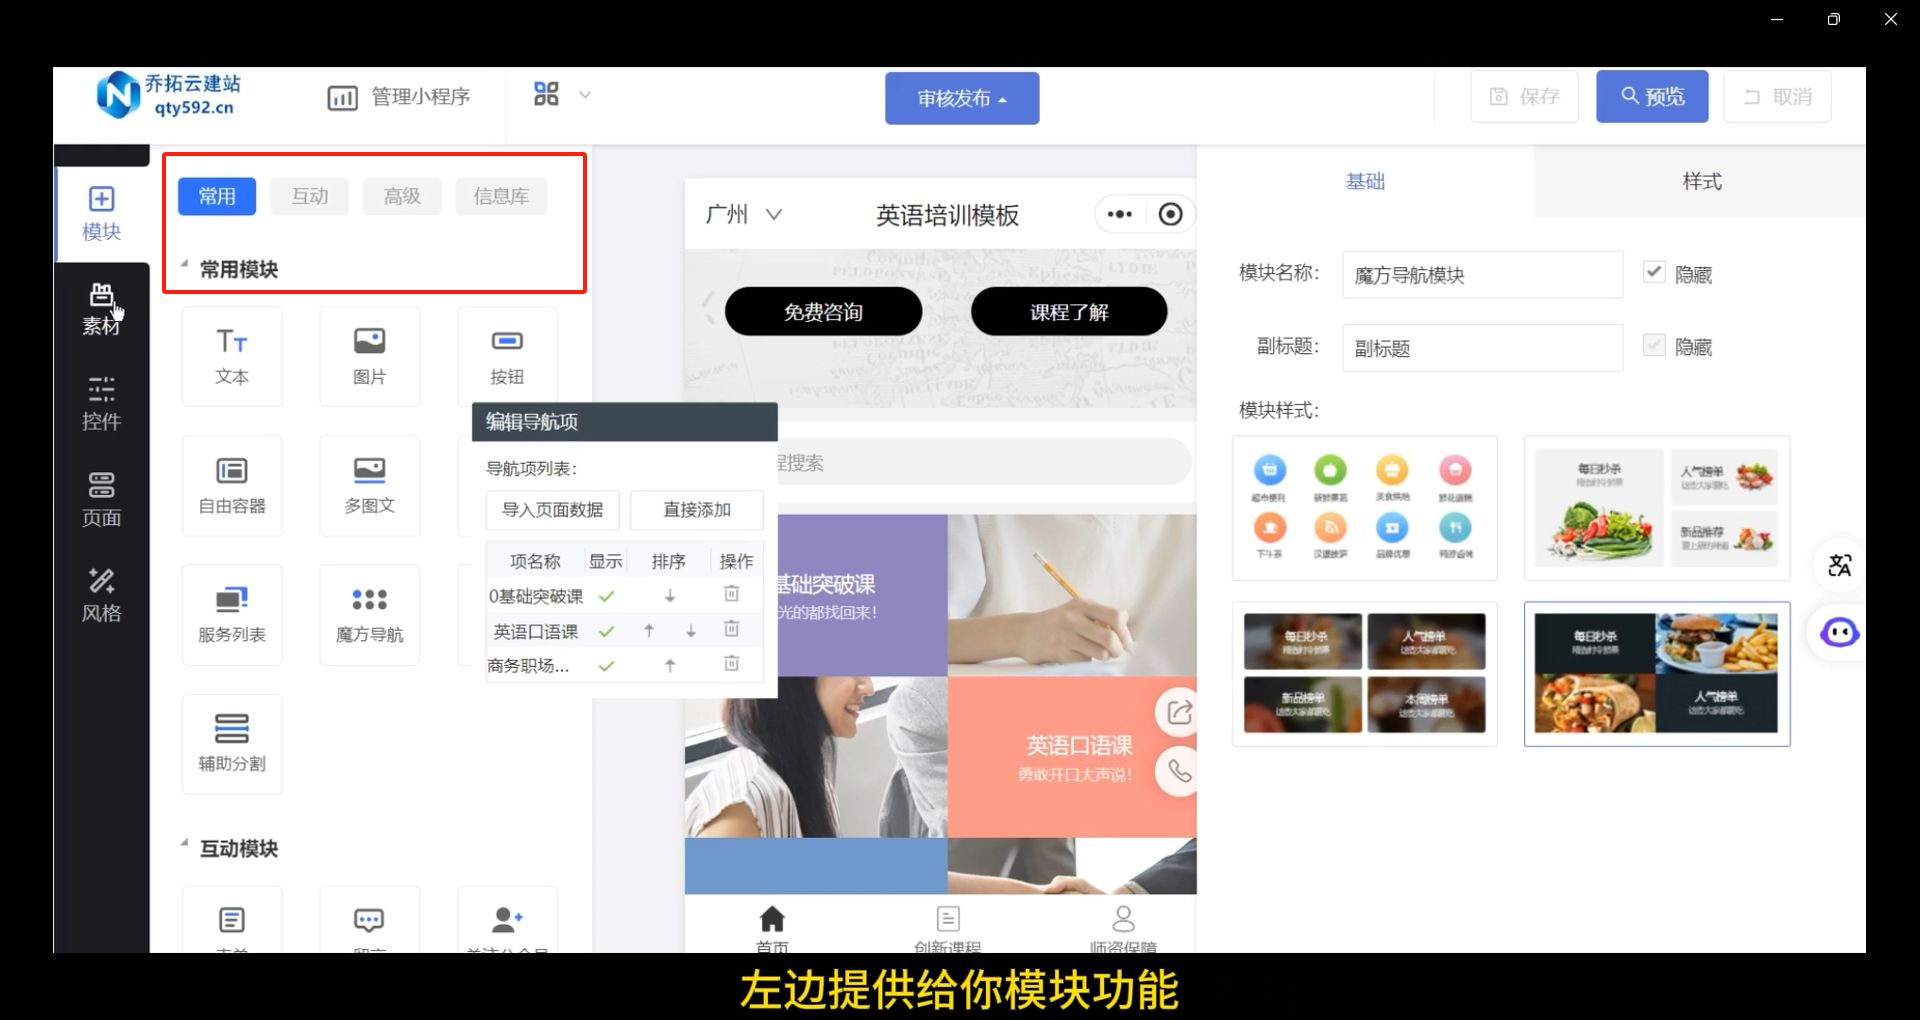Image resolution: width=1920 pixels, height=1020 pixels.
Task: Open the 风格 sidebar panel
Action: (x=101, y=596)
